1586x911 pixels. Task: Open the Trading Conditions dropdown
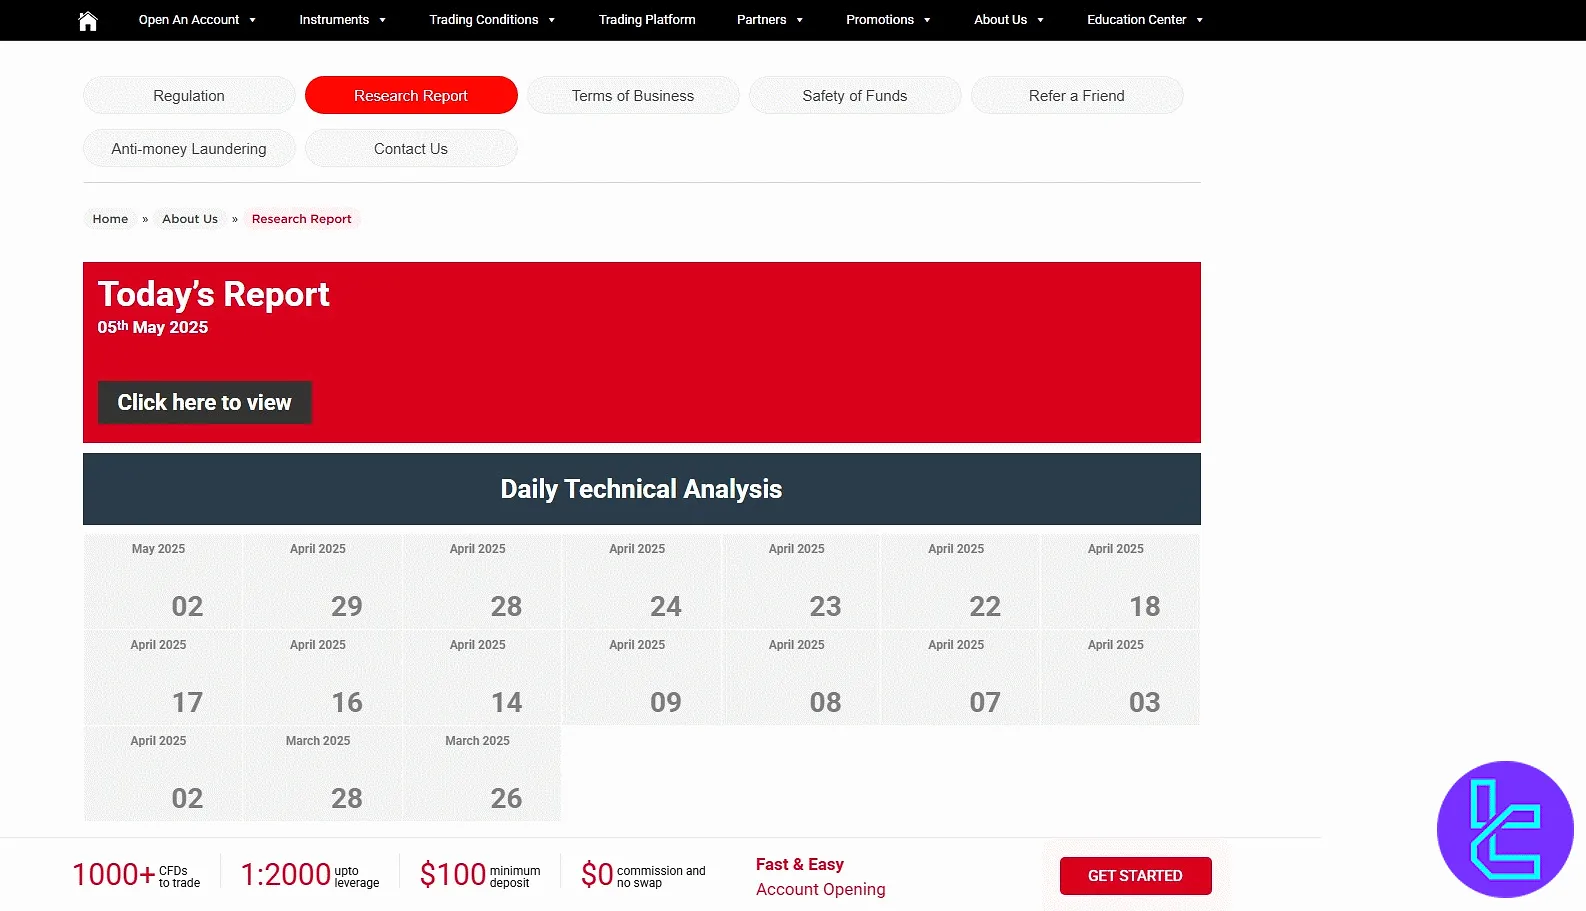pos(492,20)
